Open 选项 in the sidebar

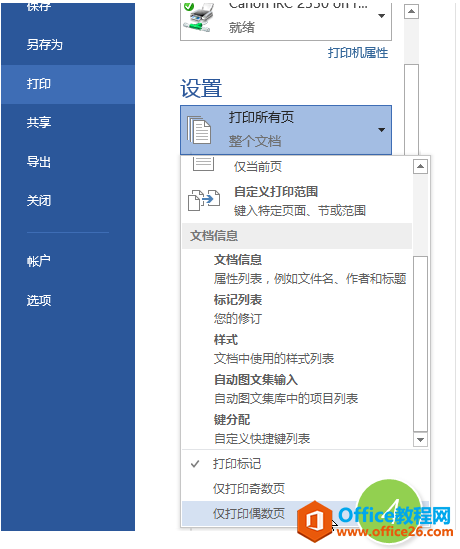pyautogui.click(x=68, y=300)
